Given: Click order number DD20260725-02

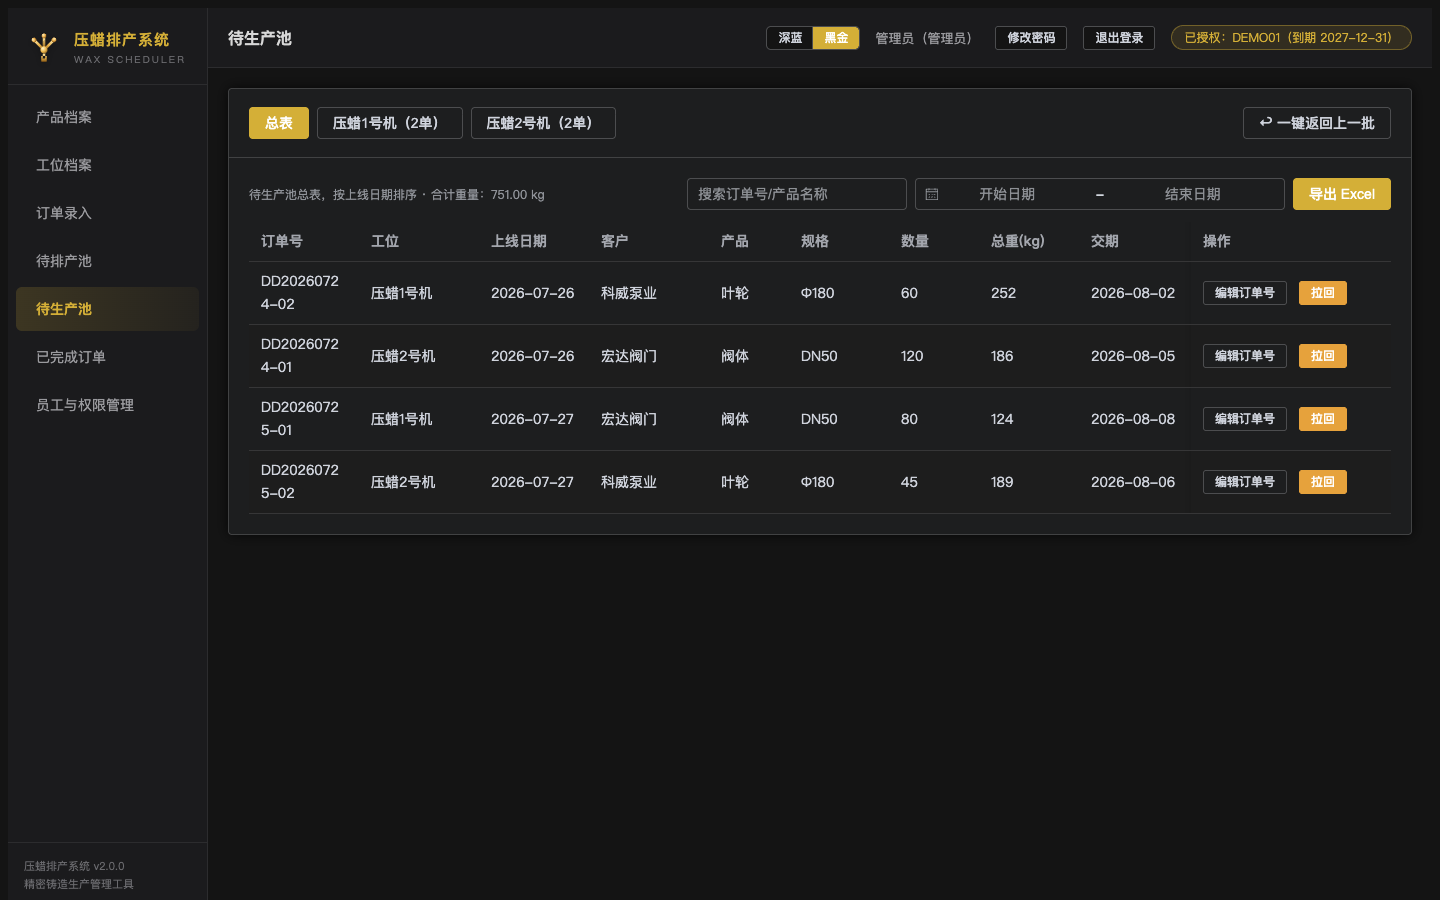Looking at the screenshot, I should click(x=300, y=482).
